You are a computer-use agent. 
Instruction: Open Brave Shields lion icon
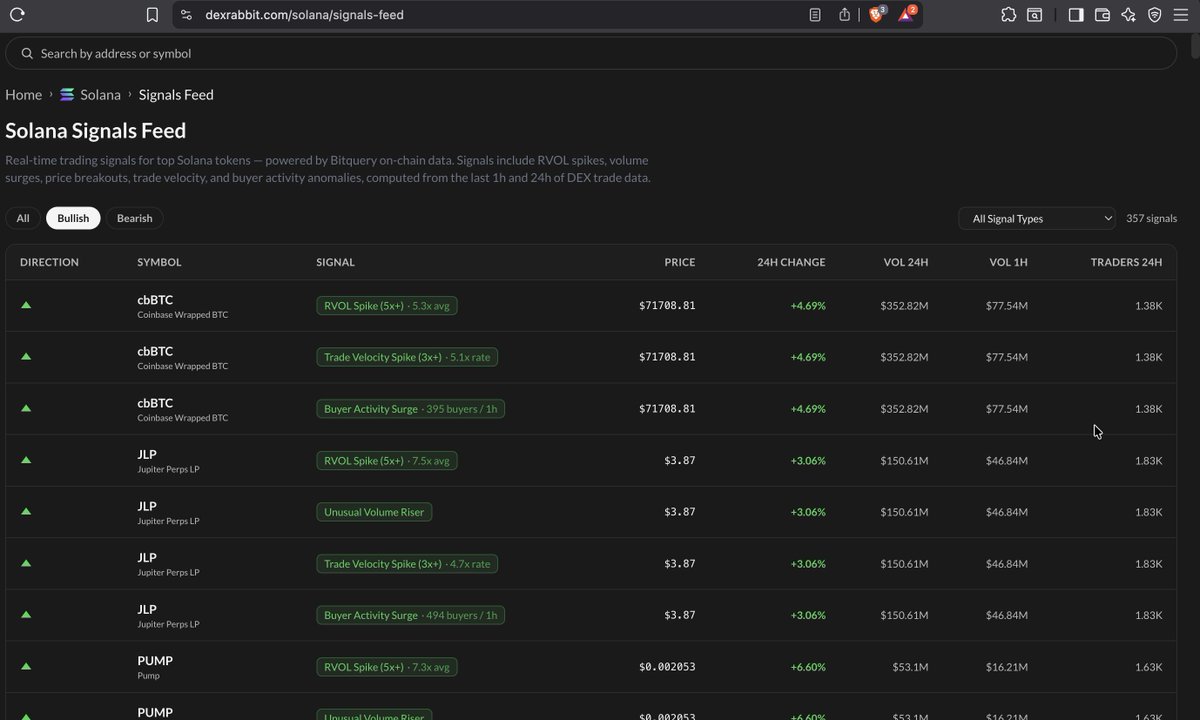[x=877, y=15]
